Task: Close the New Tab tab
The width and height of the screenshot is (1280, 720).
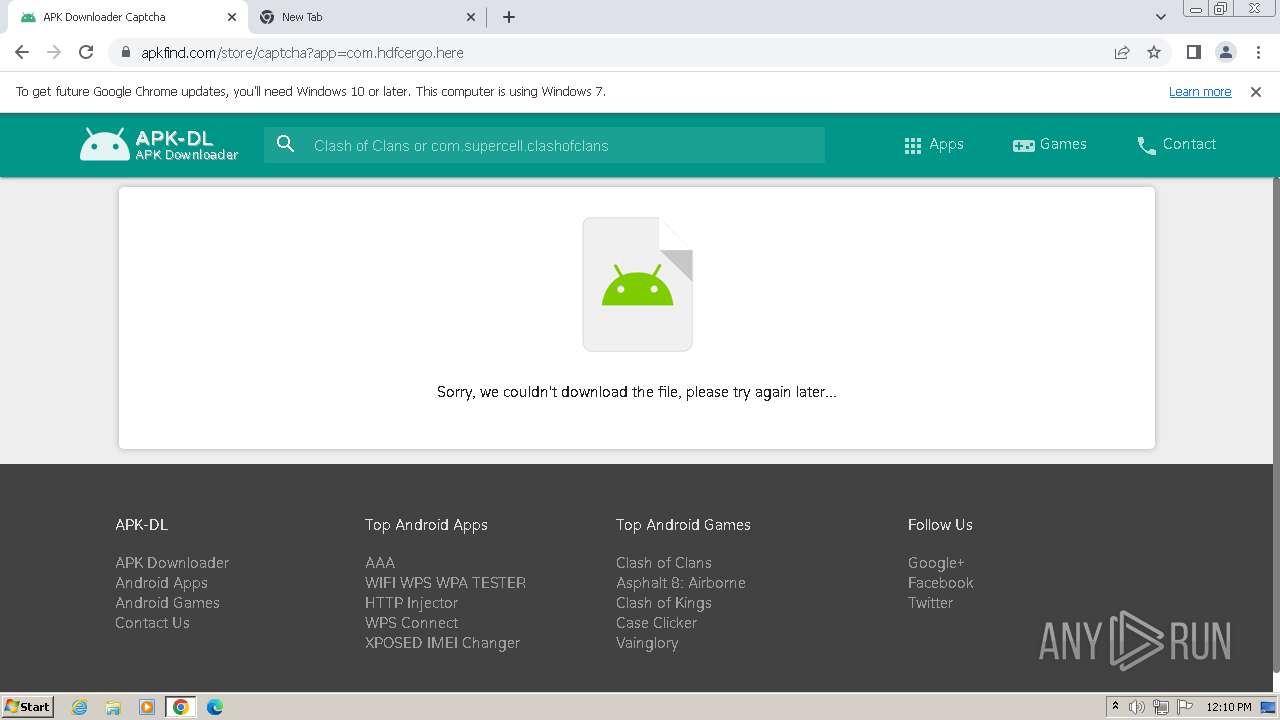Action: [x=472, y=17]
